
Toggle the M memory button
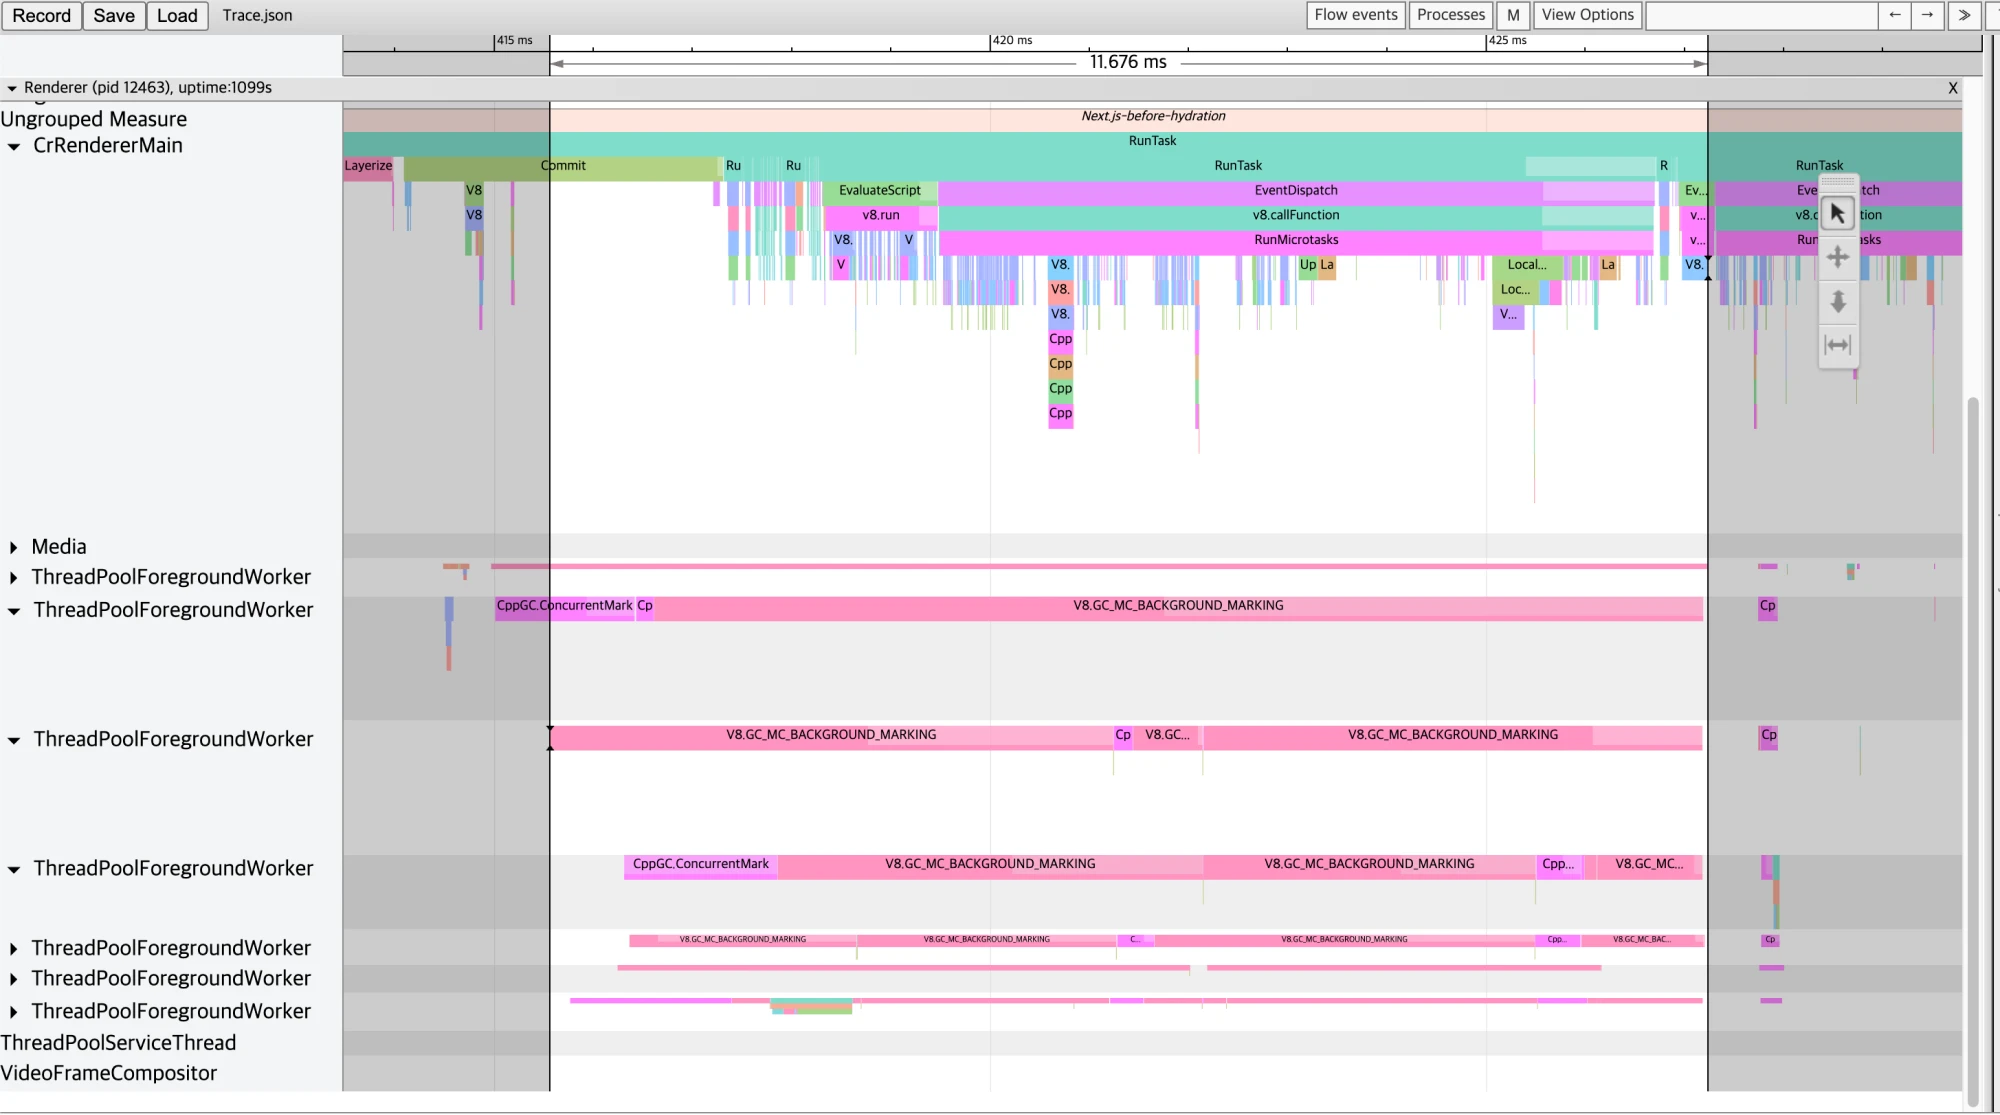1511,15
